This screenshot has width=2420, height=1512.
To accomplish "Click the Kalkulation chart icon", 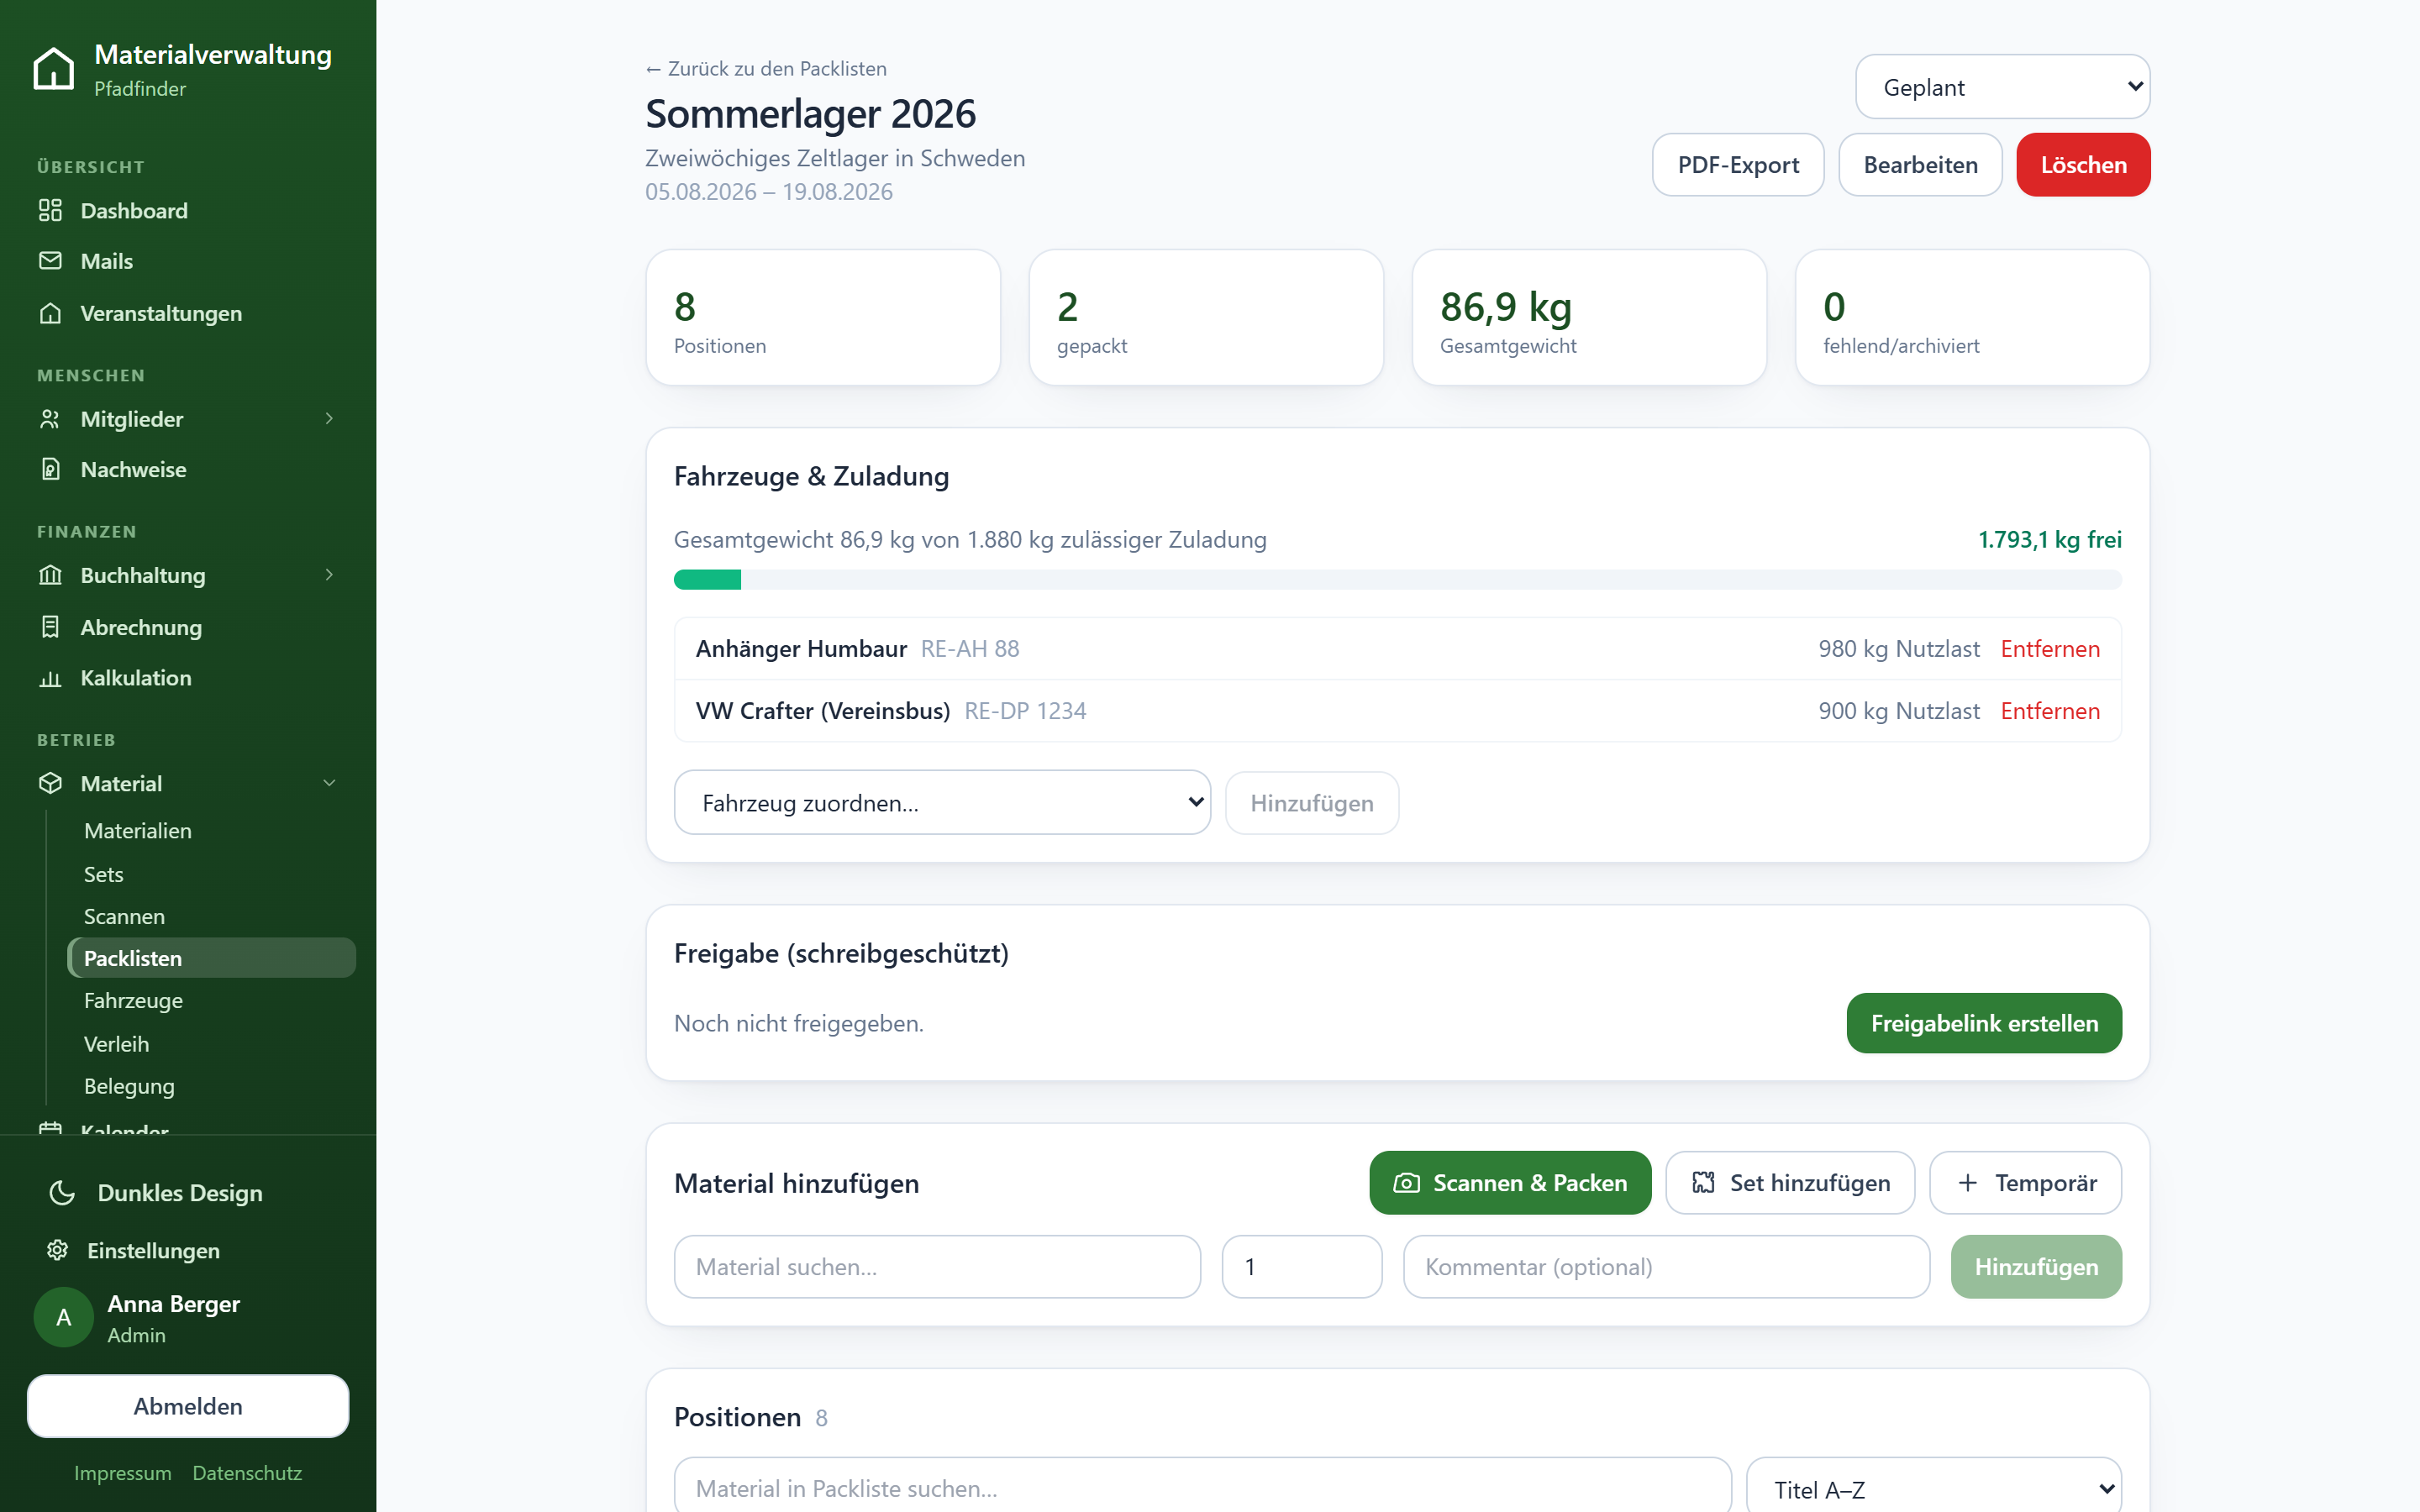I will point(50,678).
